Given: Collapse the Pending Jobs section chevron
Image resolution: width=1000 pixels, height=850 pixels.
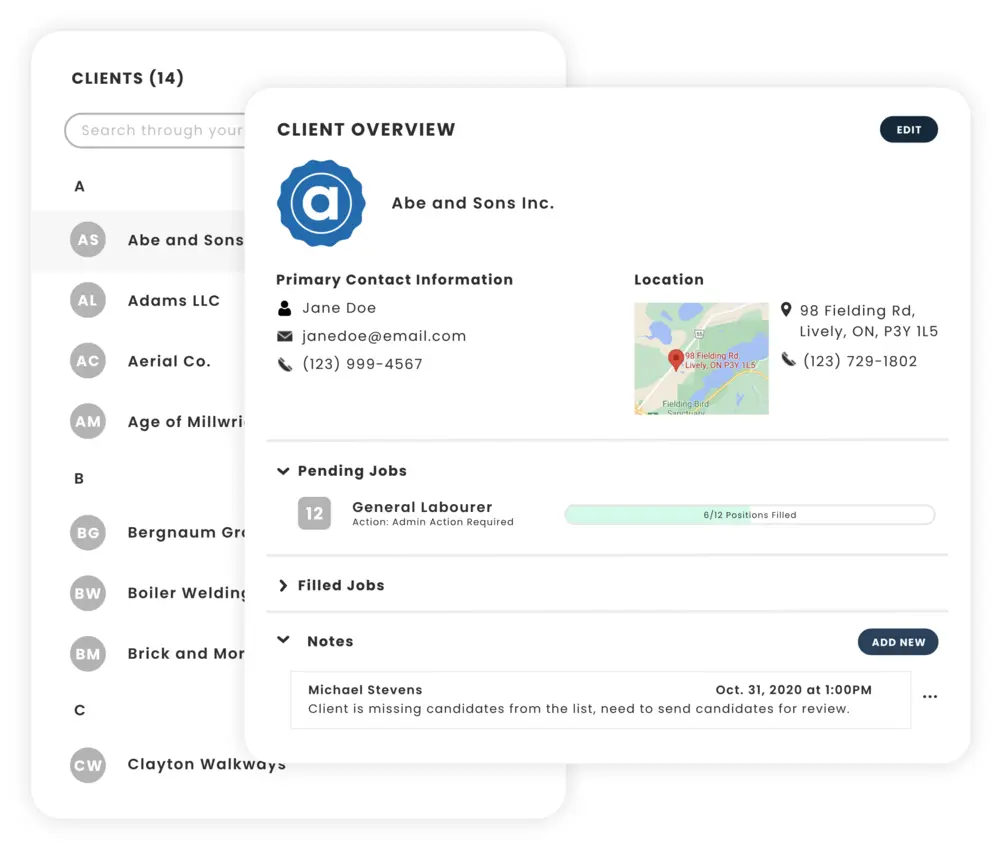Looking at the screenshot, I should [x=283, y=471].
